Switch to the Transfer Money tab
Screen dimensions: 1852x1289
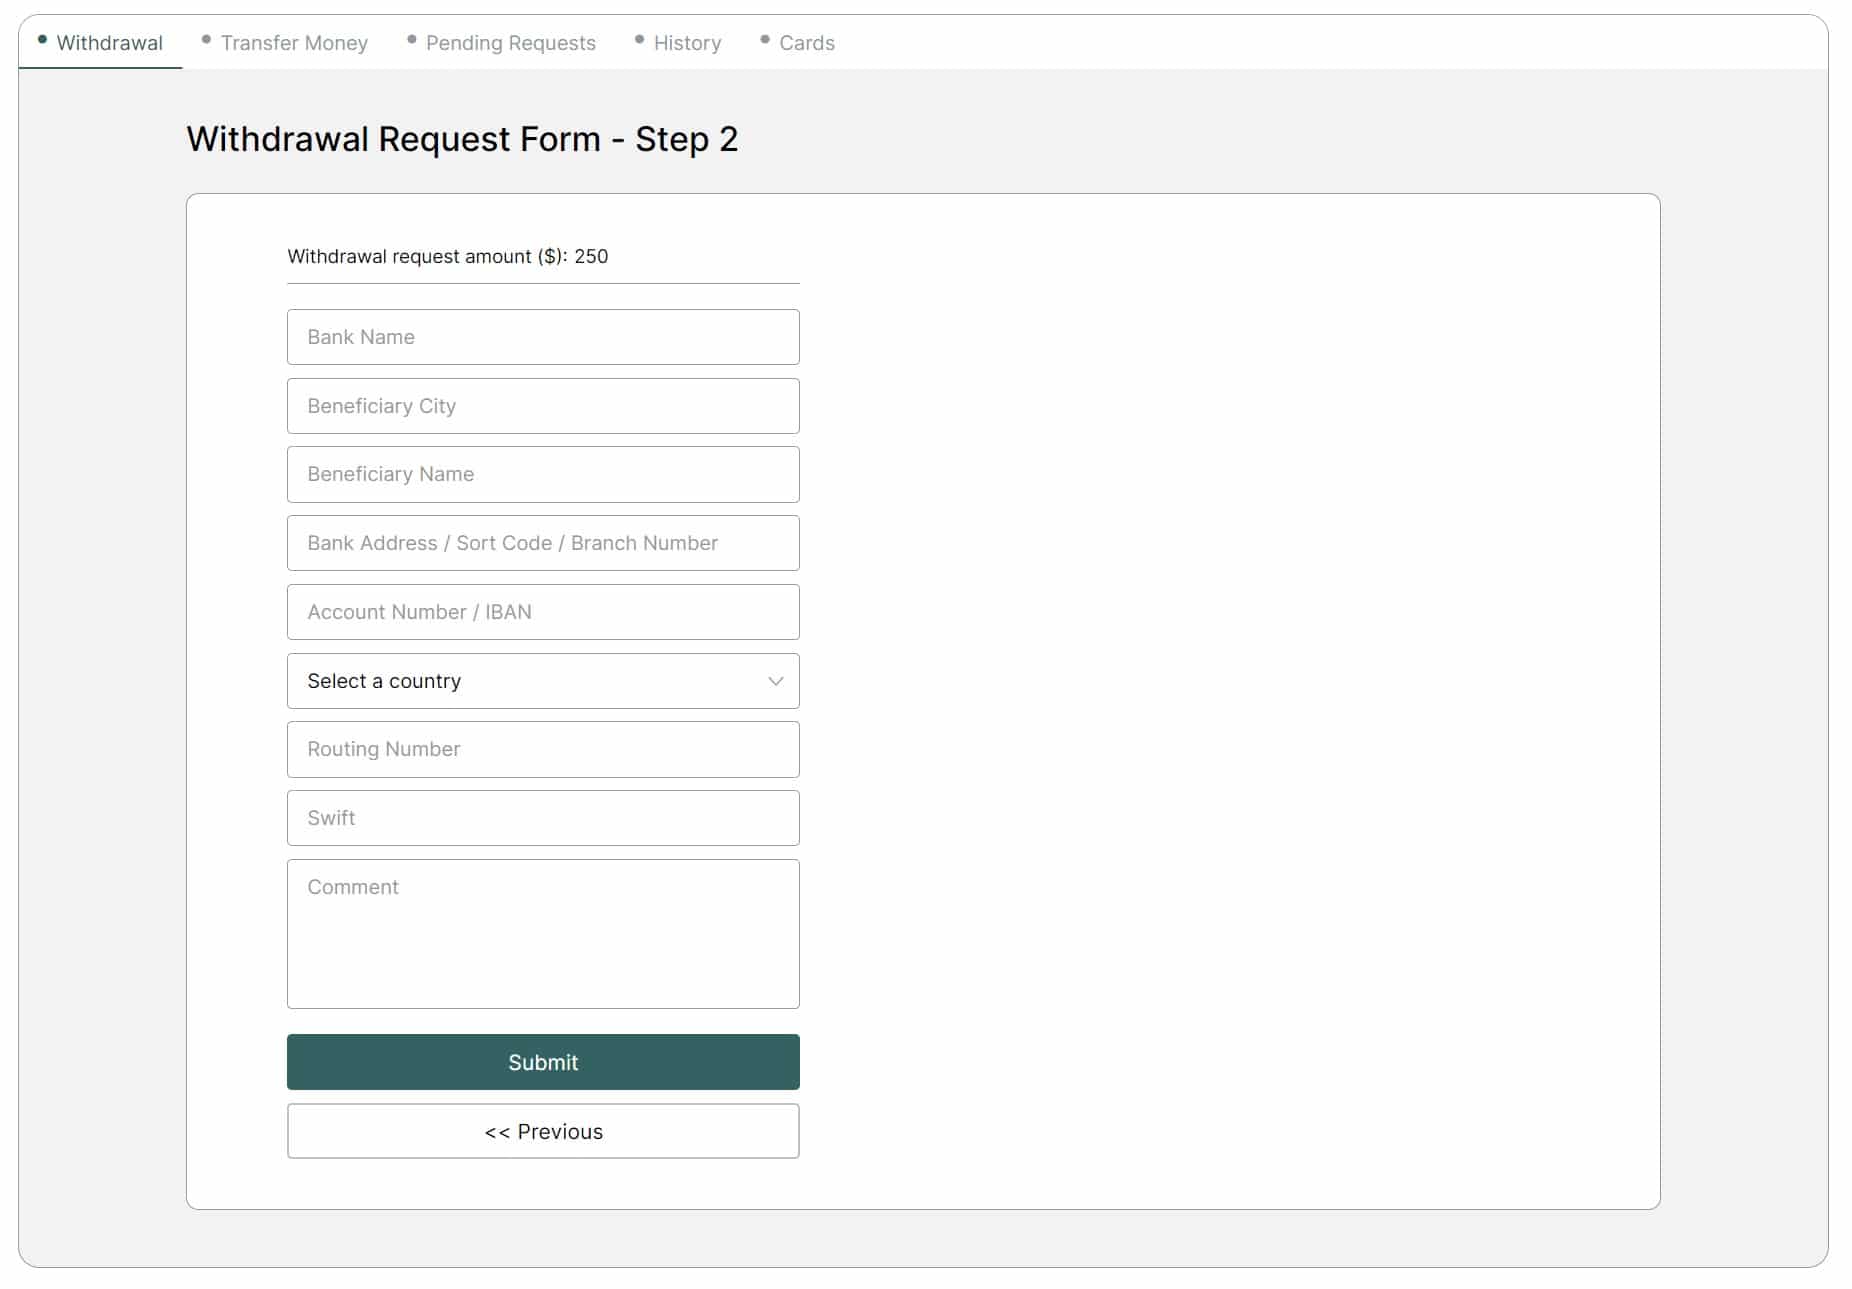tap(294, 43)
